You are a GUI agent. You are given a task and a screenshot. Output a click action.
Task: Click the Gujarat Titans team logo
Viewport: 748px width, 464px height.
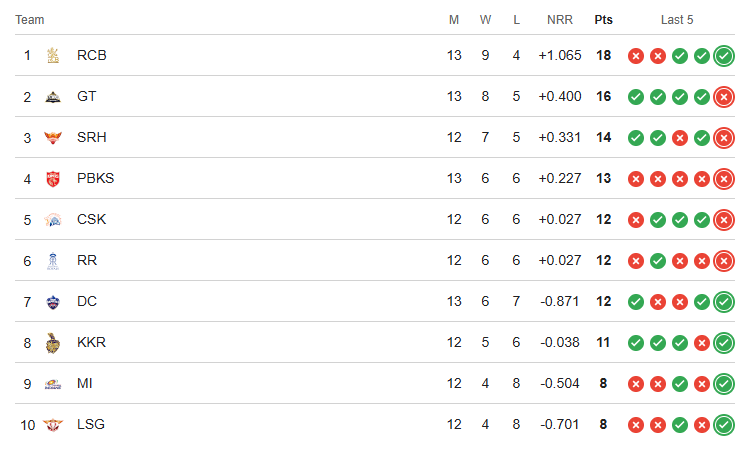53,97
